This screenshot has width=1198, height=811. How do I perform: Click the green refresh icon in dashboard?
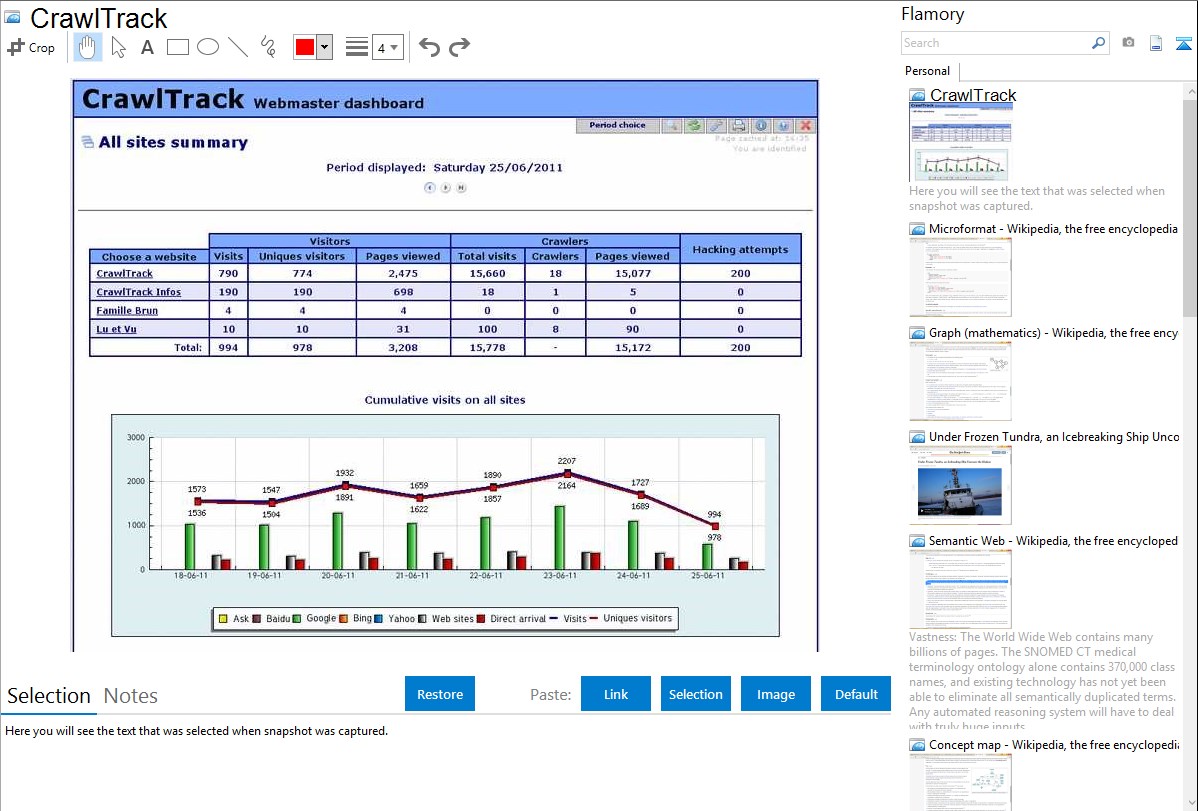(x=694, y=125)
